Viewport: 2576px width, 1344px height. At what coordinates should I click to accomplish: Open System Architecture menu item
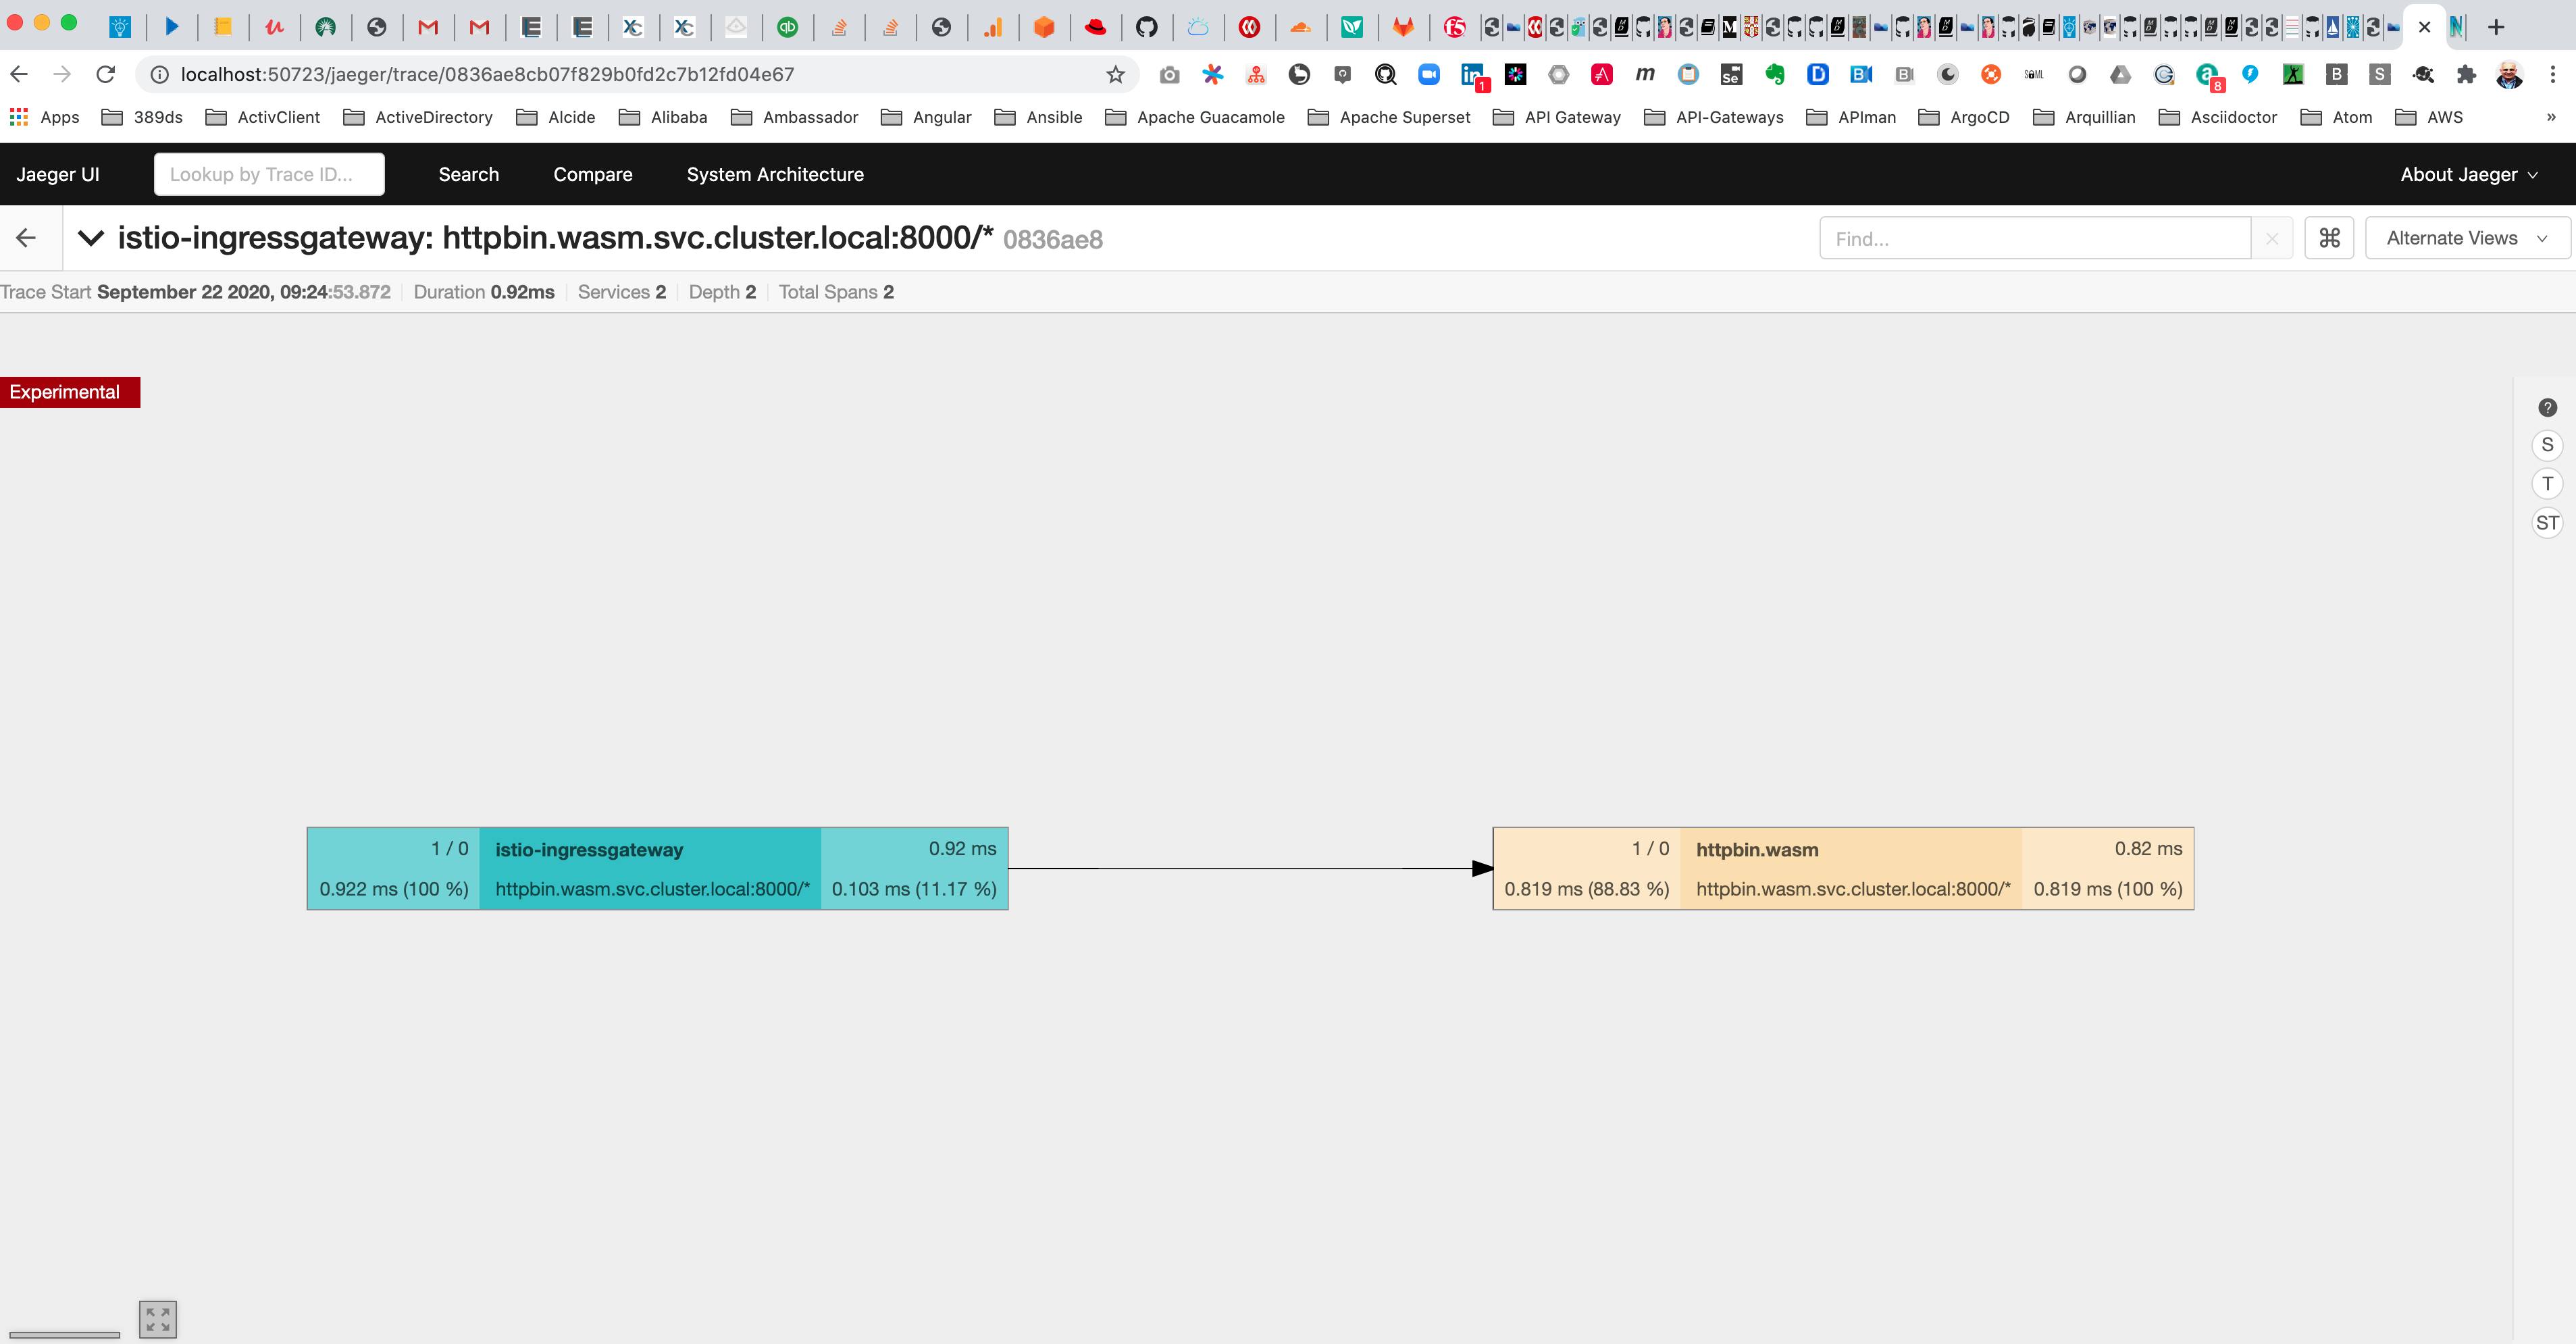775,174
